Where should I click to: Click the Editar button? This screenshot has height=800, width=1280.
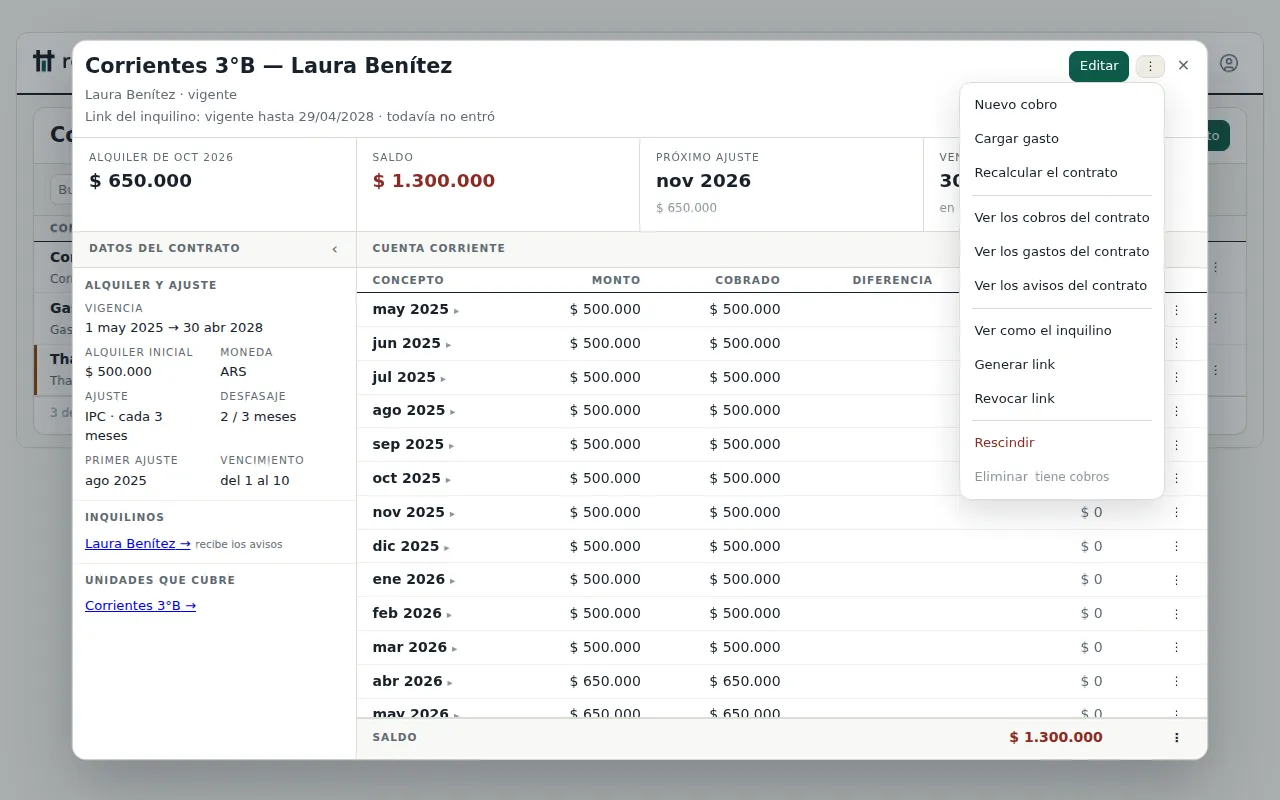click(1098, 66)
